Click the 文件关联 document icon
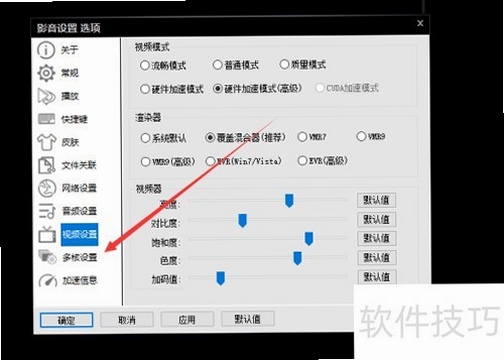Screen dimensions: 504x360 click(46, 165)
